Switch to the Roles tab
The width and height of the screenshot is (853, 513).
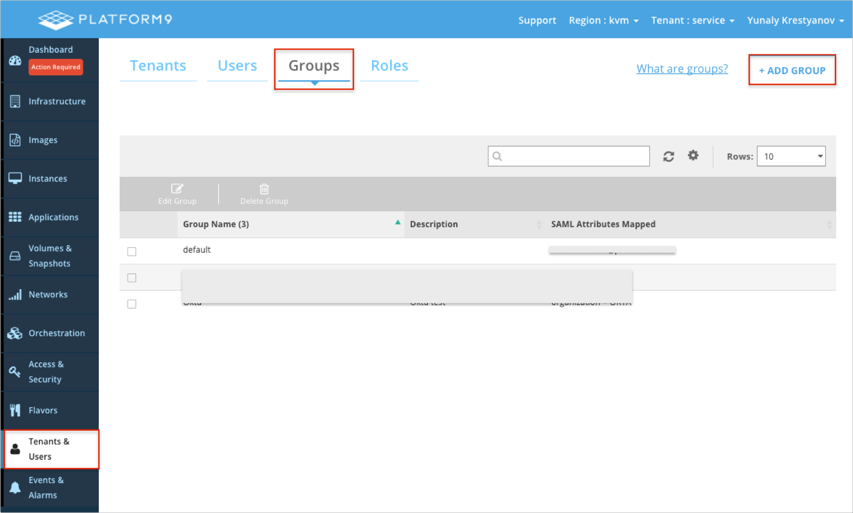pyautogui.click(x=389, y=66)
